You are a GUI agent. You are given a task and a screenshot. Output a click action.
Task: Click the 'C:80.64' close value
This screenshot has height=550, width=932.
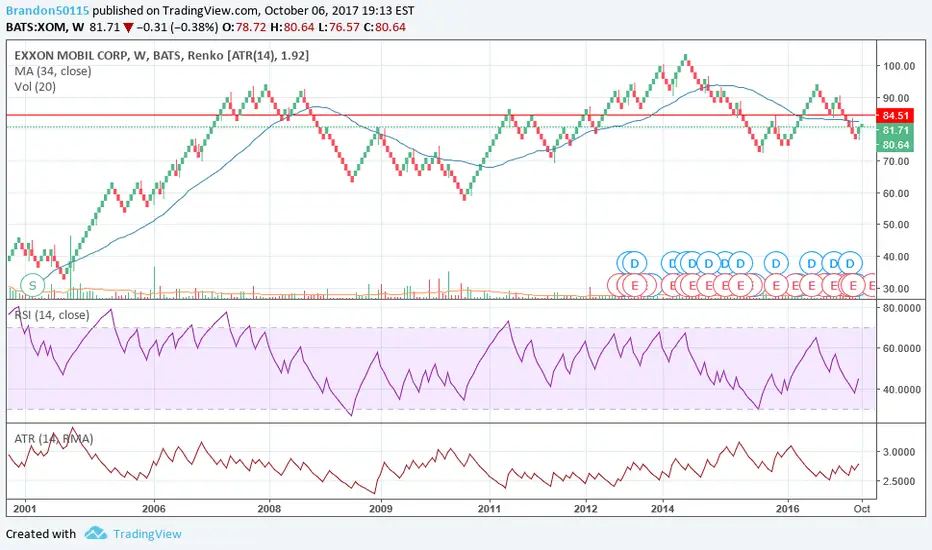(x=385, y=27)
